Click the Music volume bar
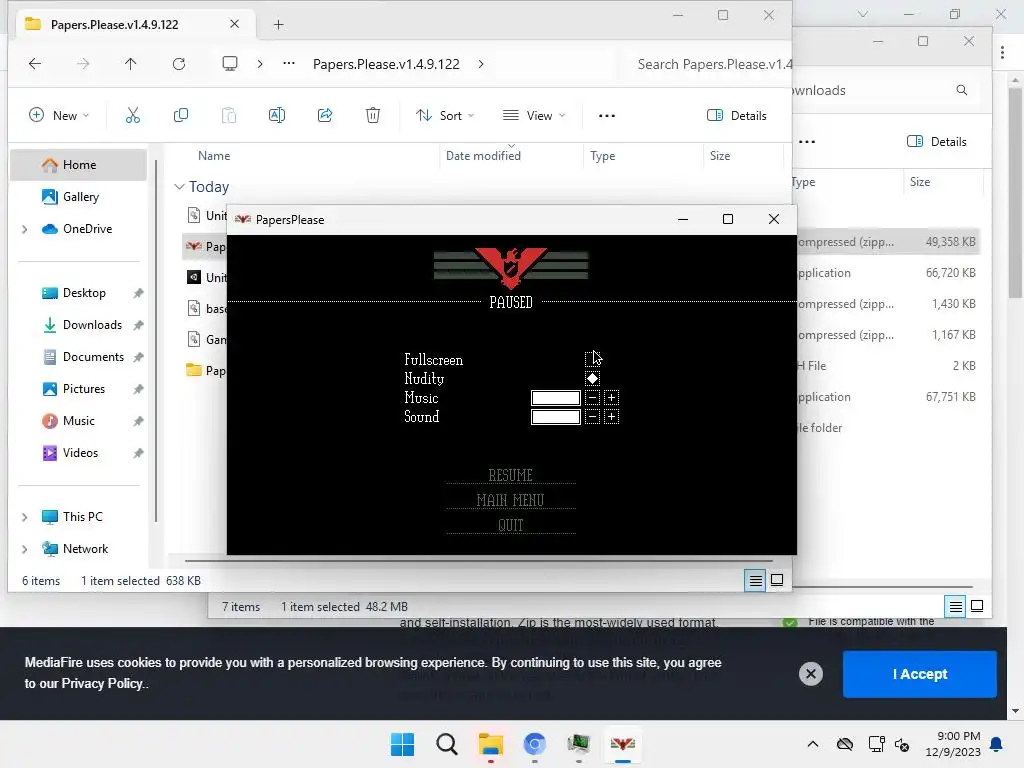 (x=556, y=398)
